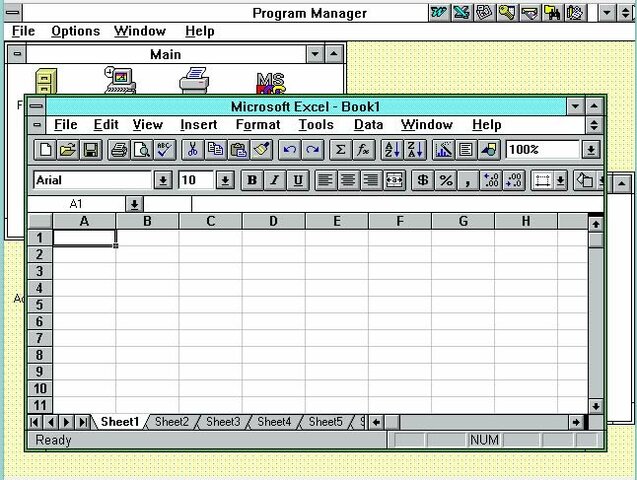Expand the Borders palette dropdown arrow
Image resolution: width=637 pixels, height=480 pixels.
pos(561,180)
